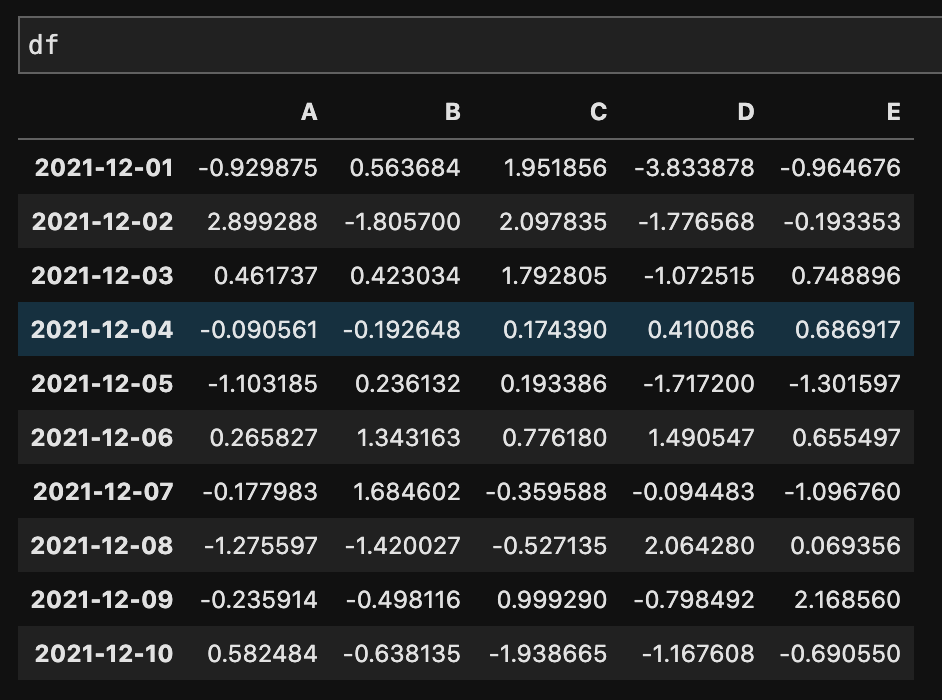The height and width of the screenshot is (700, 942).
Task: Click row index 2021-12-08
Action: 102,546
